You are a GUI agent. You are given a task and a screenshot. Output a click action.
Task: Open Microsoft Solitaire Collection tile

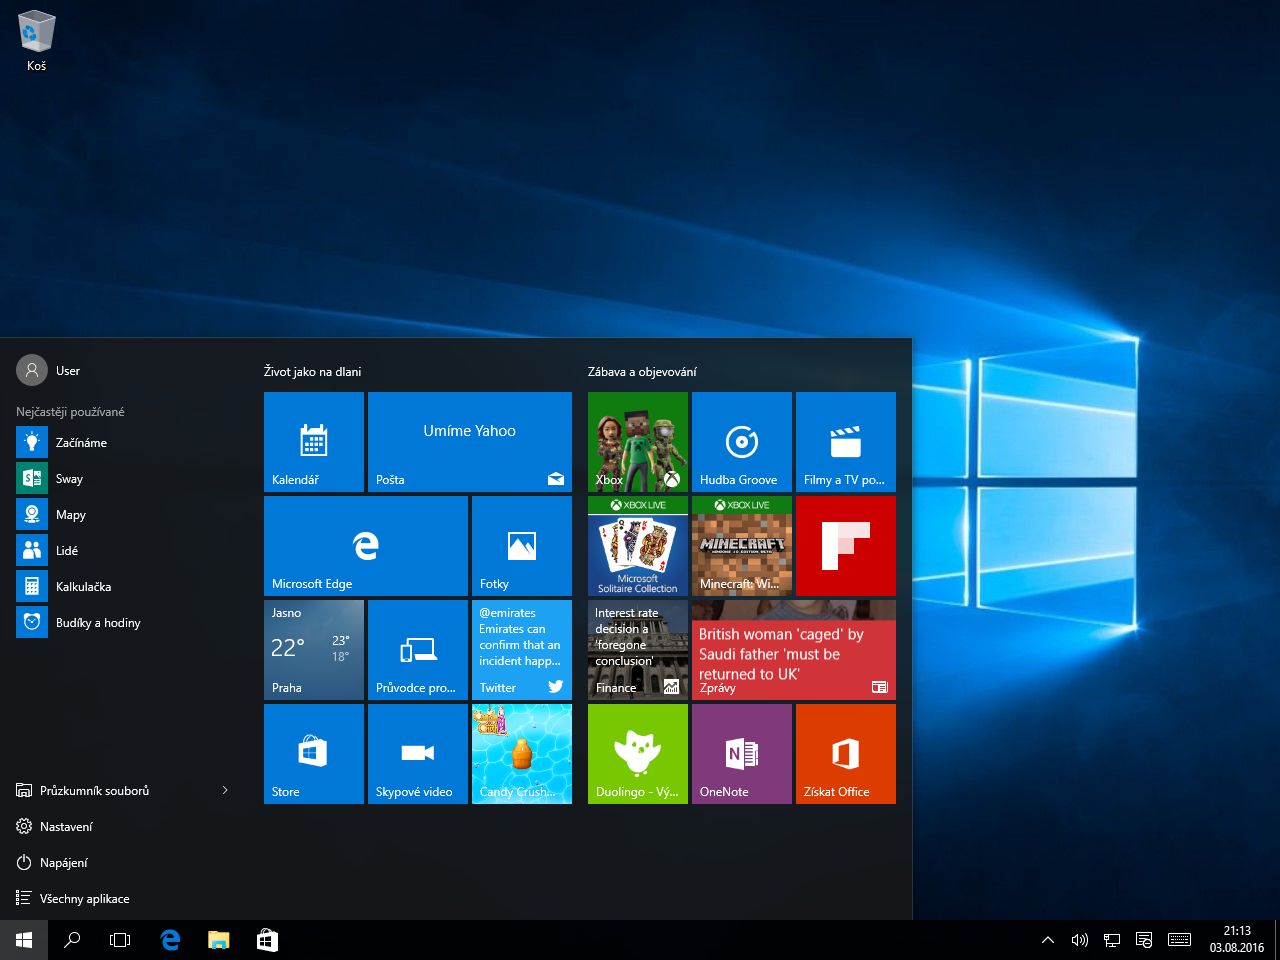coord(638,546)
